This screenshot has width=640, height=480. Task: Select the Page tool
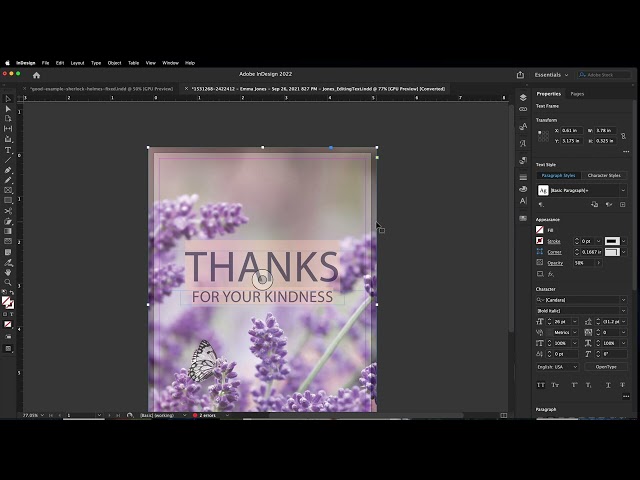pyautogui.click(x=8, y=119)
